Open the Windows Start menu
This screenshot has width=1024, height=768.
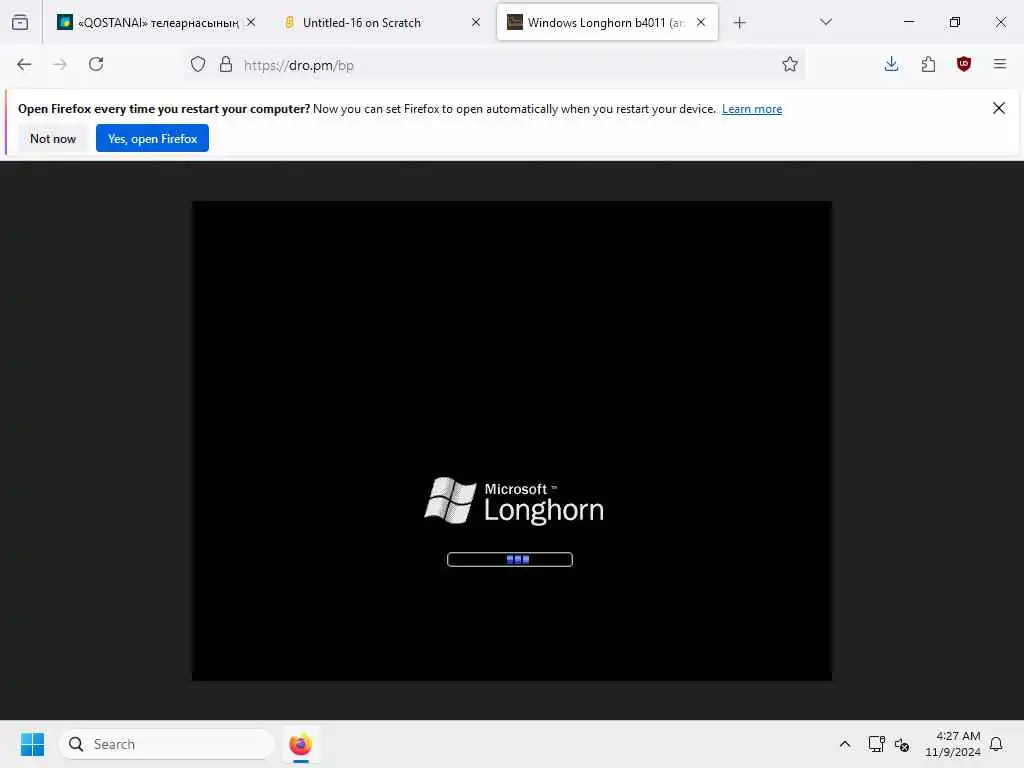pyautogui.click(x=33, y=744)
